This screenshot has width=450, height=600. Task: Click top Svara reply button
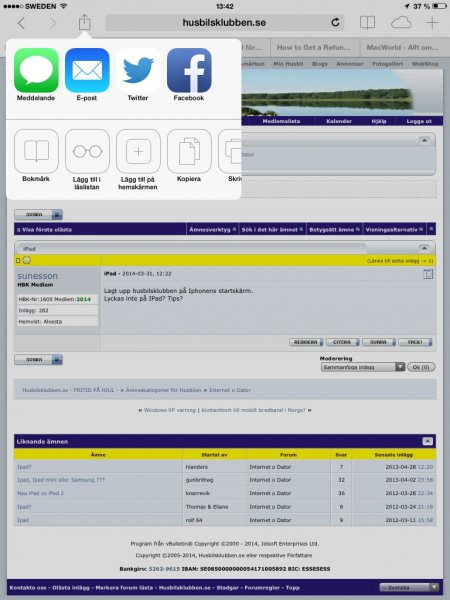click(x=38, y=215)
